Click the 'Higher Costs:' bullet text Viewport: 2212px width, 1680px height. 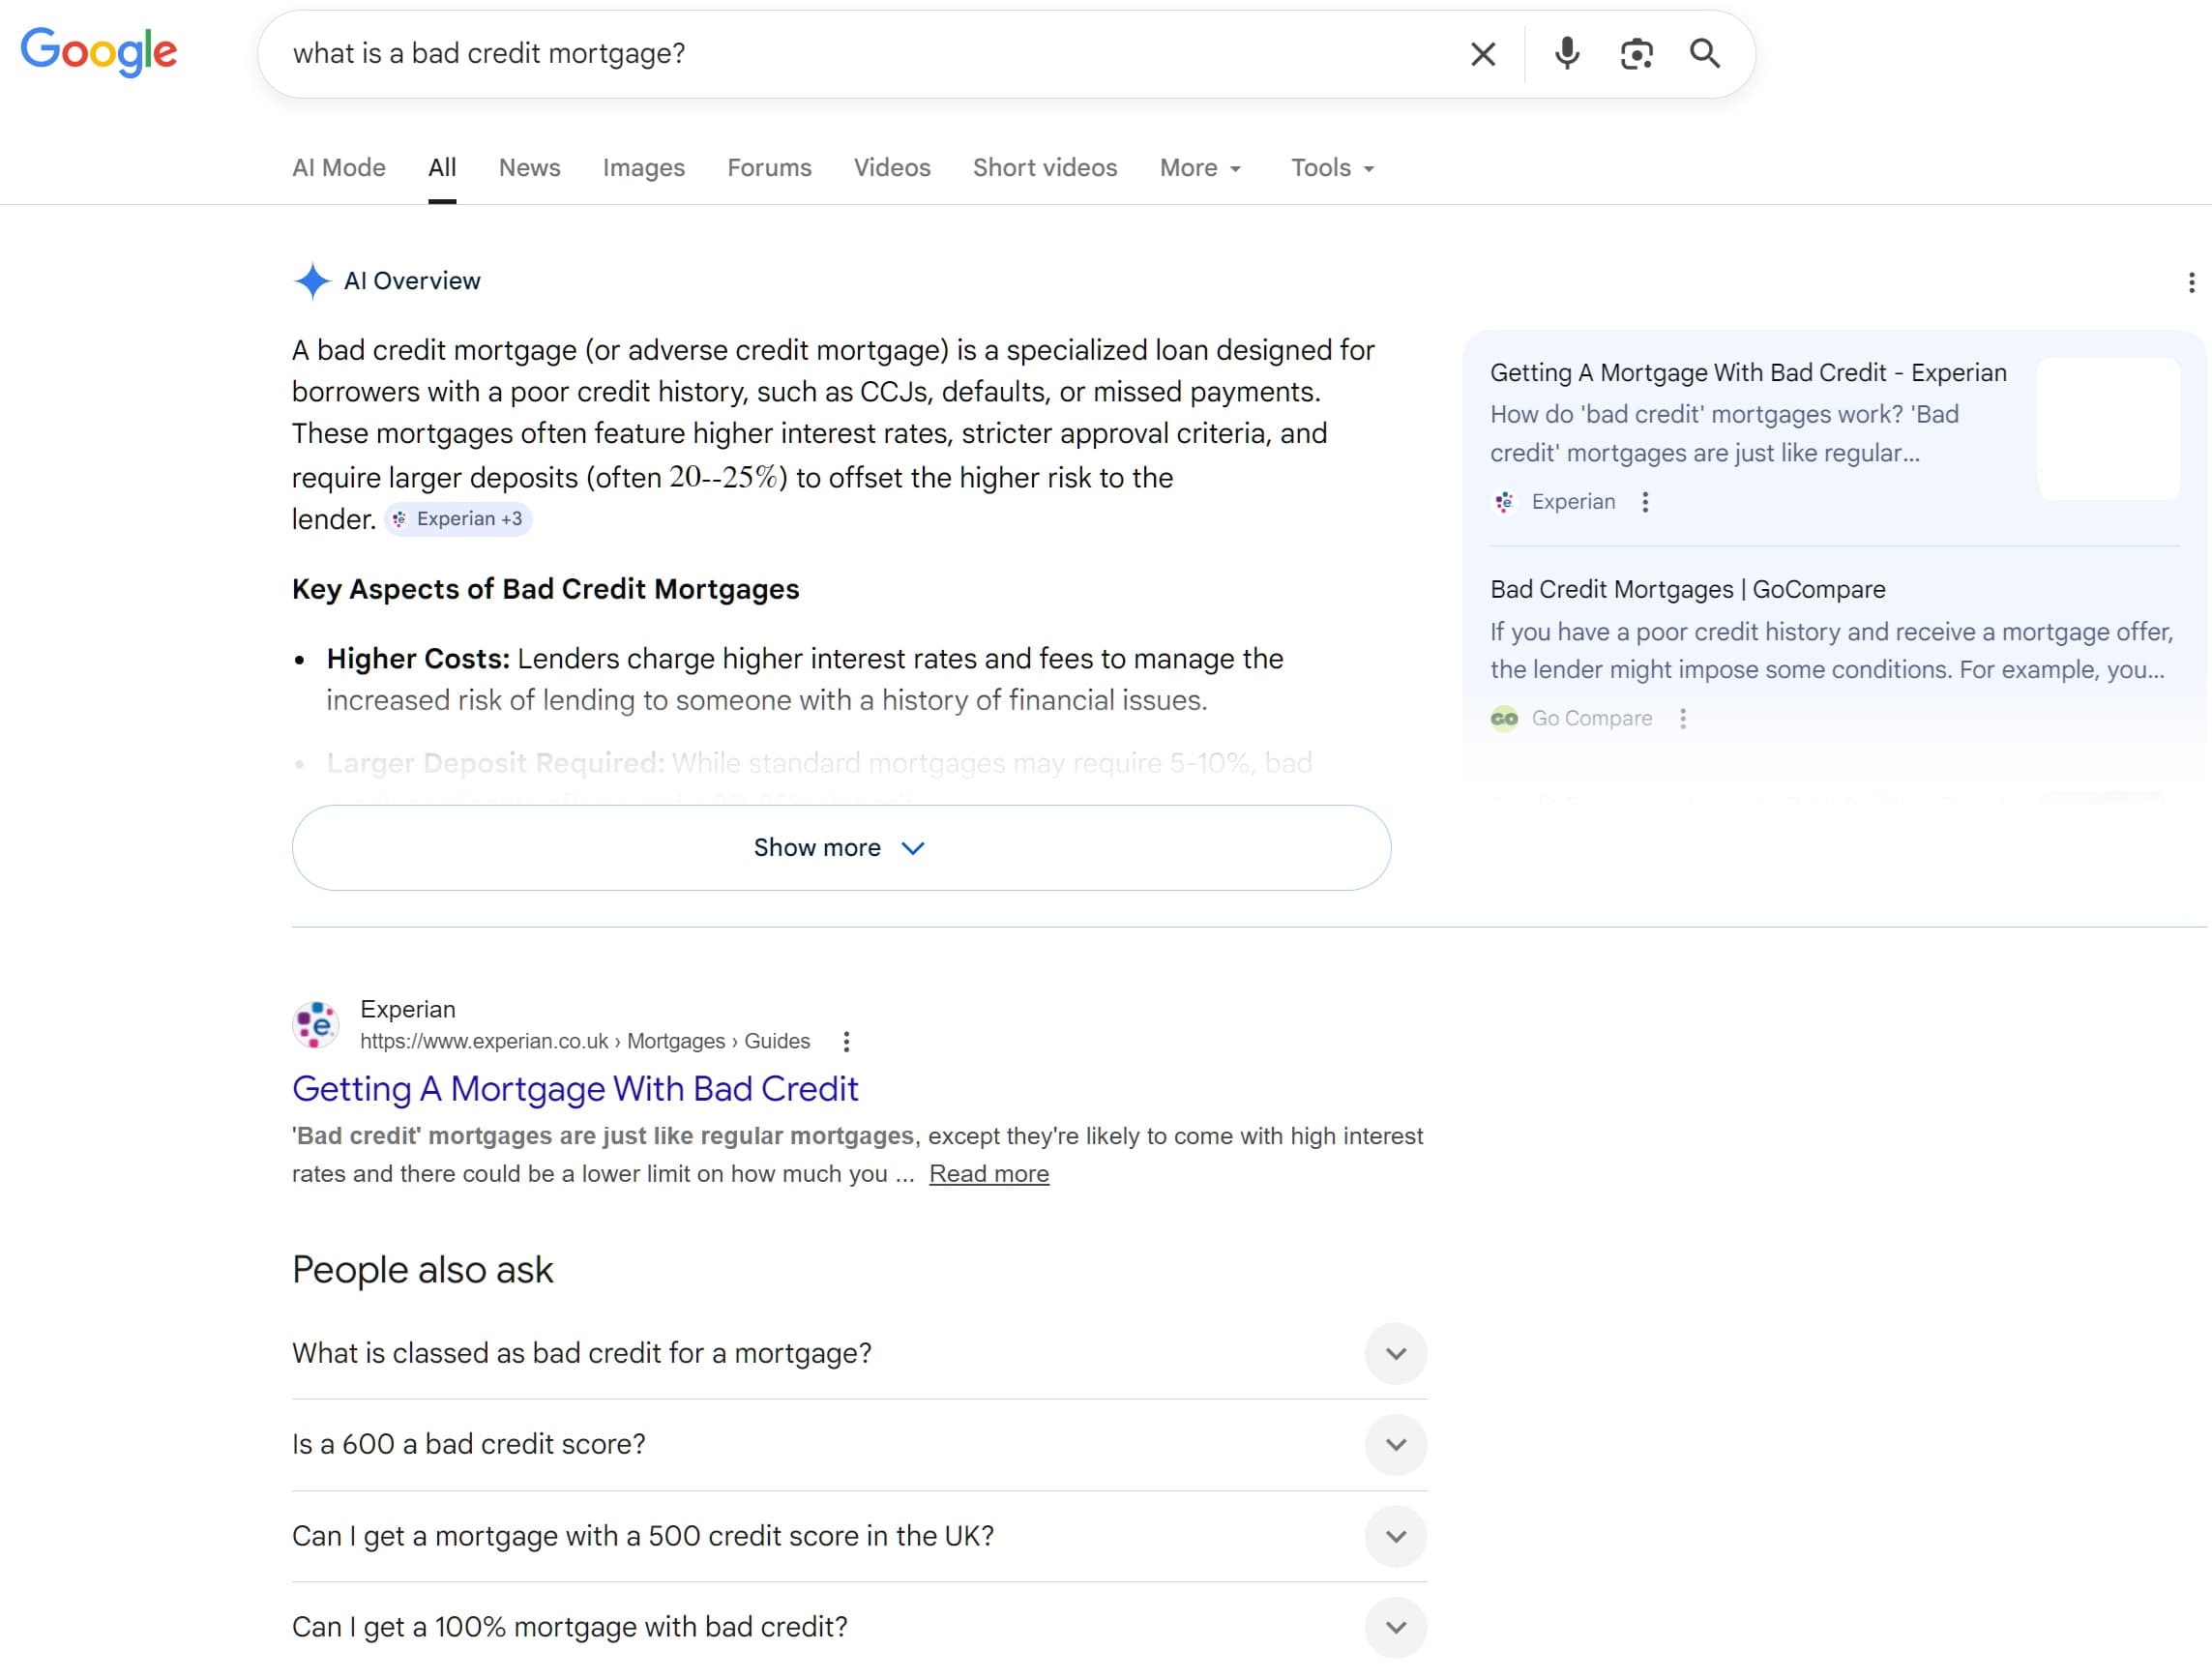(x=418, y=660)
